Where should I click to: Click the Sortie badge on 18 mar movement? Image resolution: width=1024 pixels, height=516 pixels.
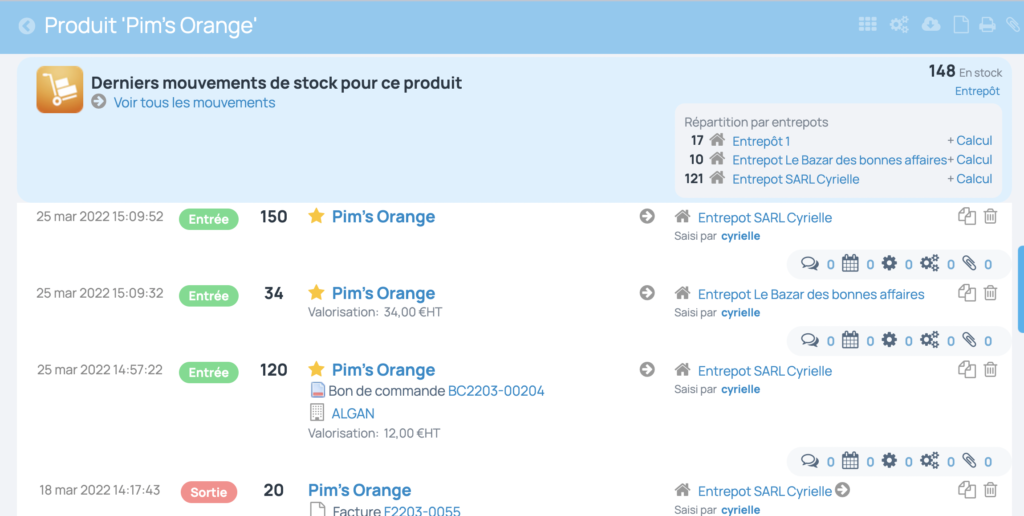tap(209, 492)
